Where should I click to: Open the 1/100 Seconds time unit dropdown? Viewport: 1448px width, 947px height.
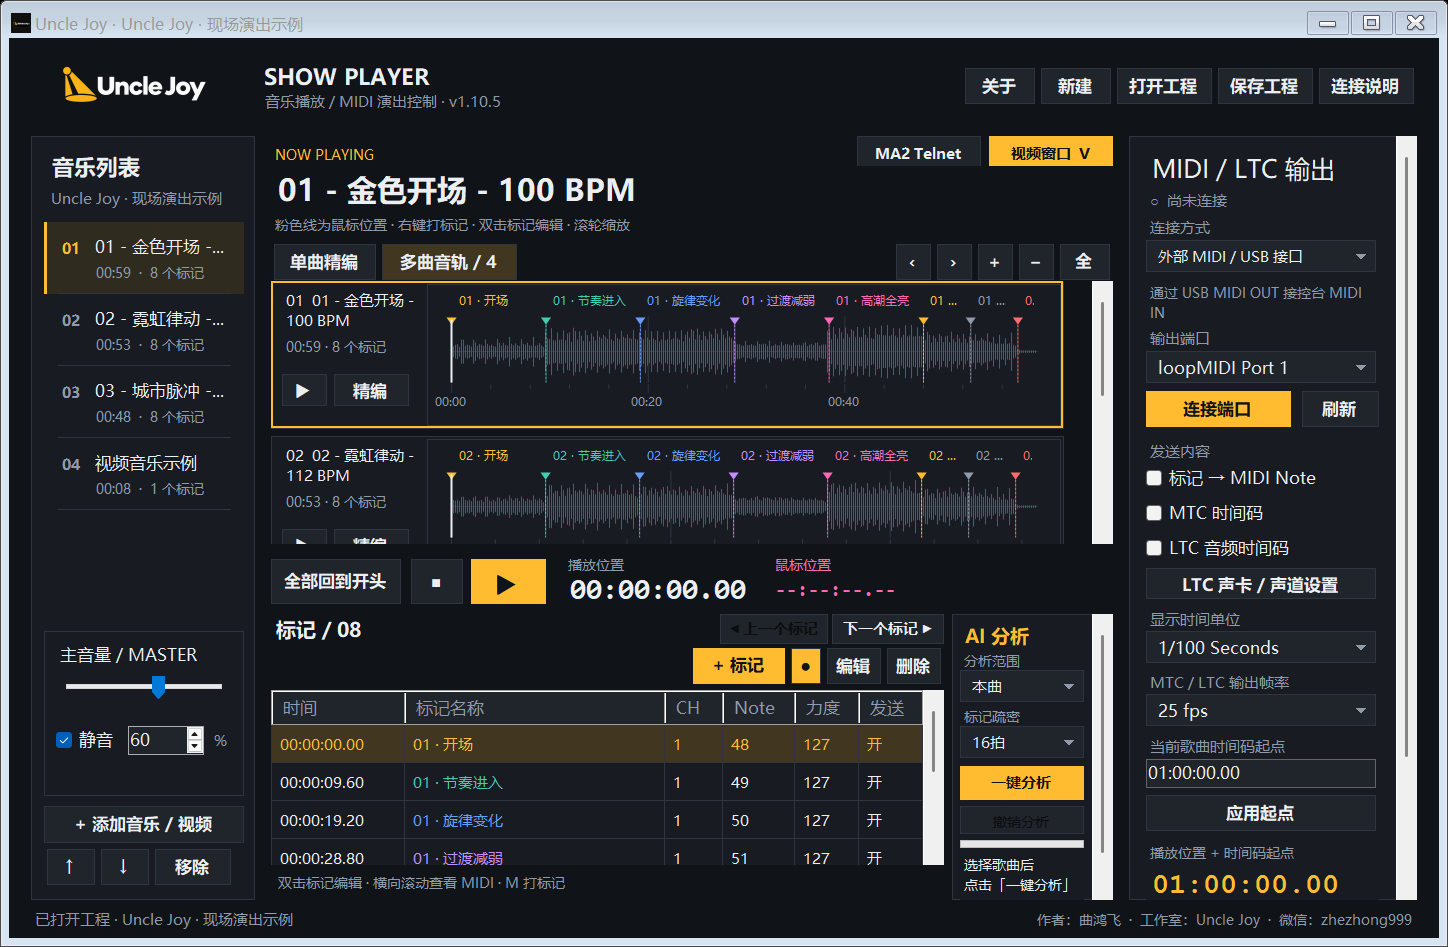pyautogui.click(x=1260, y=648)
